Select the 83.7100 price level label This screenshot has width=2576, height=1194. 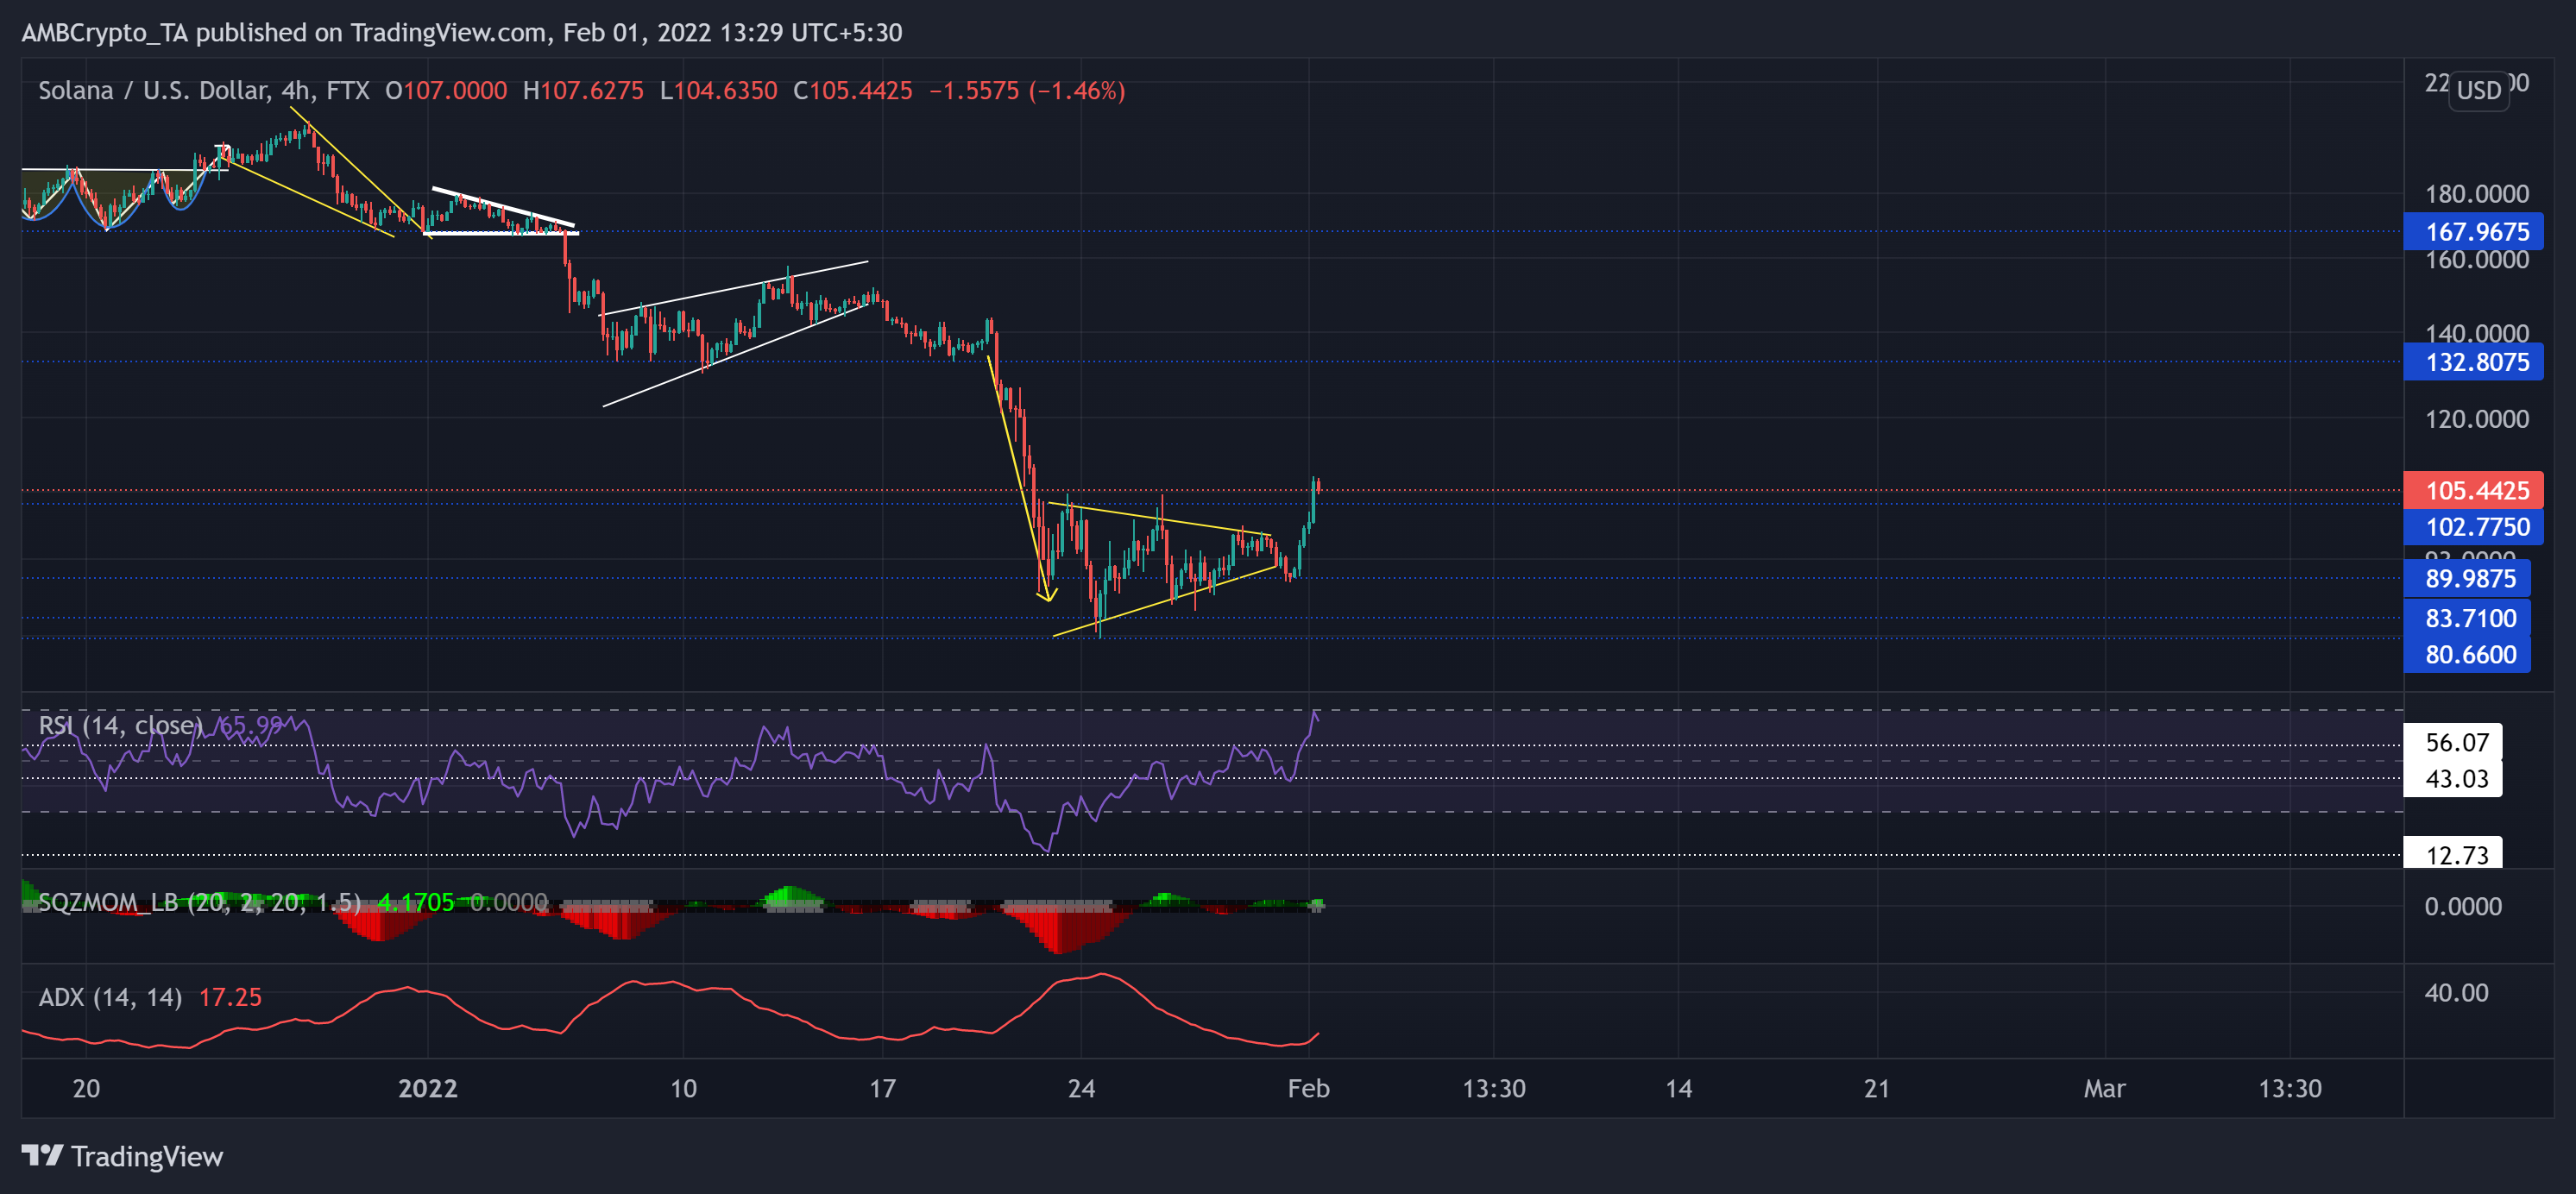pos(2467,618)
